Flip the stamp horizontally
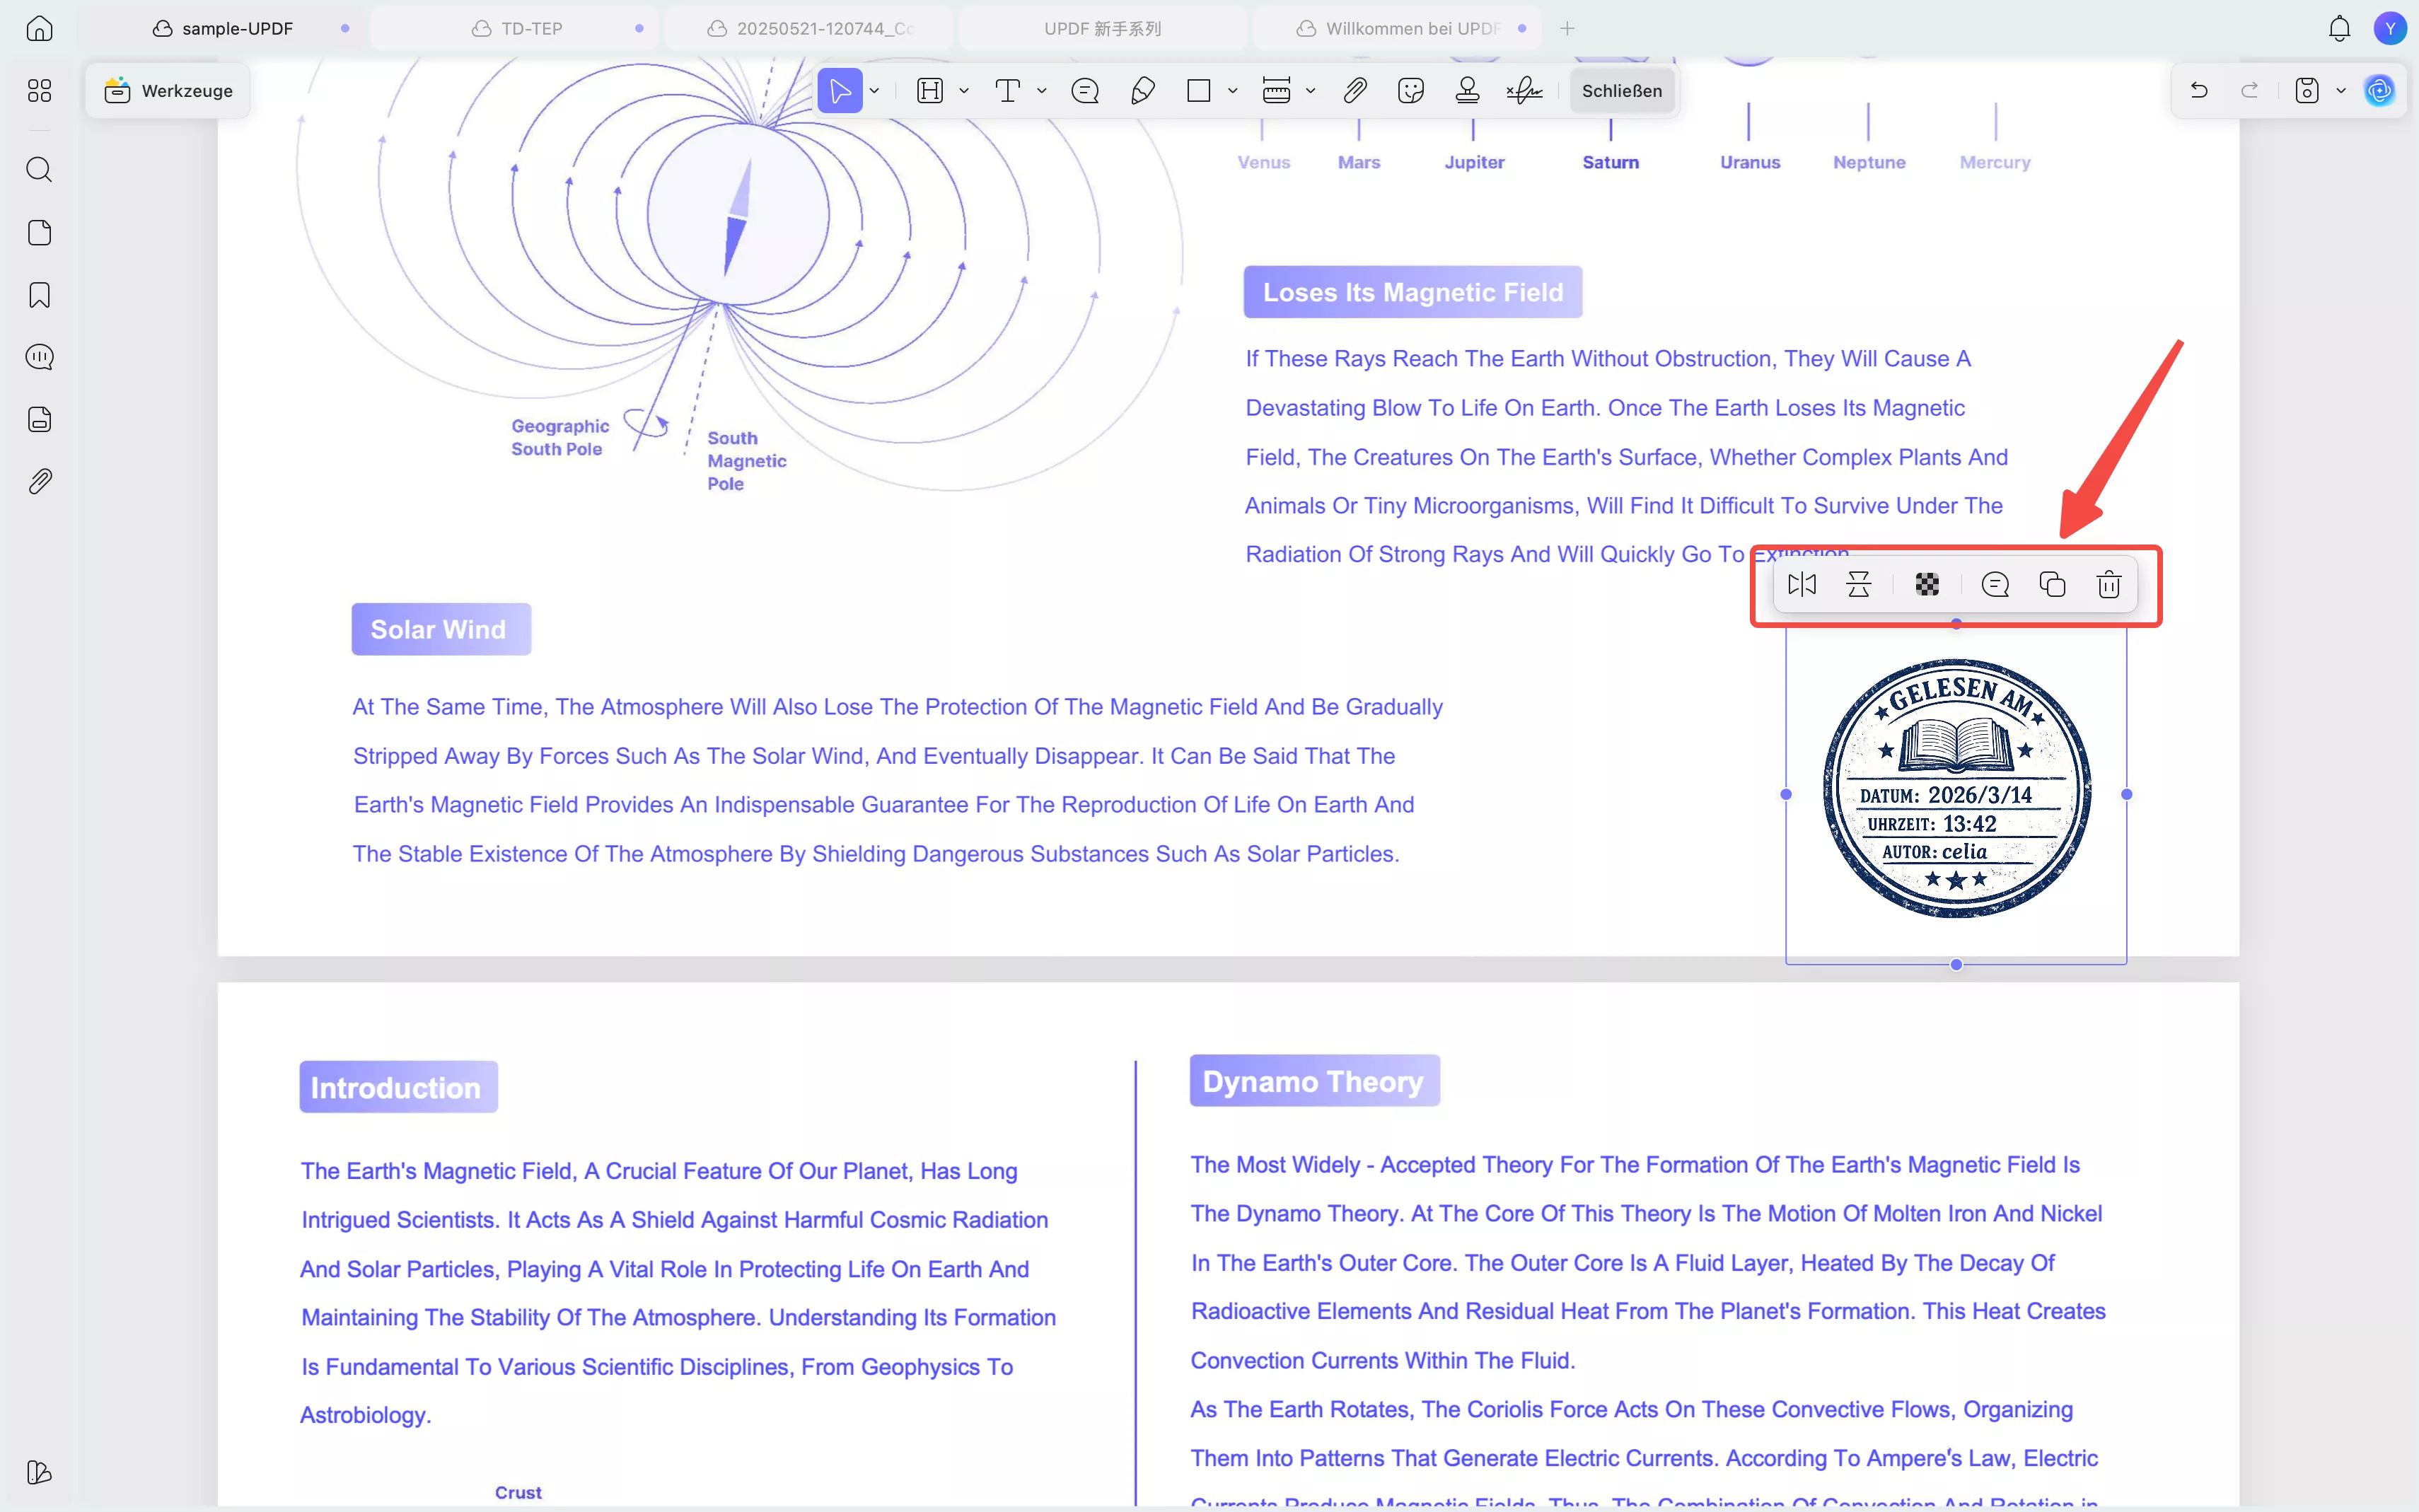 pos(1801,584)
